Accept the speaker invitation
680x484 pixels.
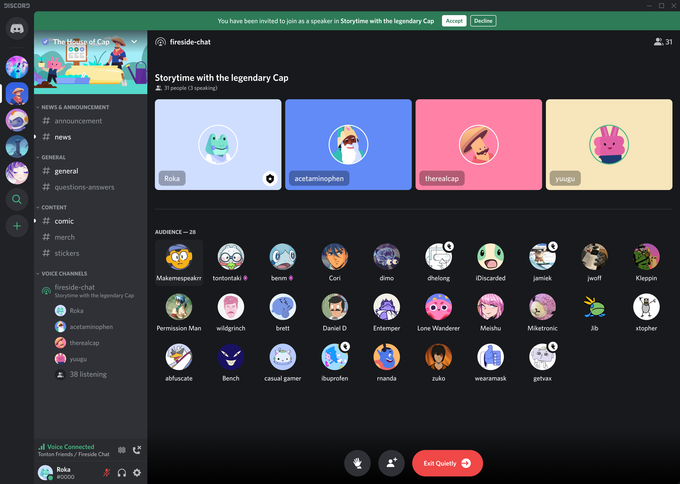[454, 21]
